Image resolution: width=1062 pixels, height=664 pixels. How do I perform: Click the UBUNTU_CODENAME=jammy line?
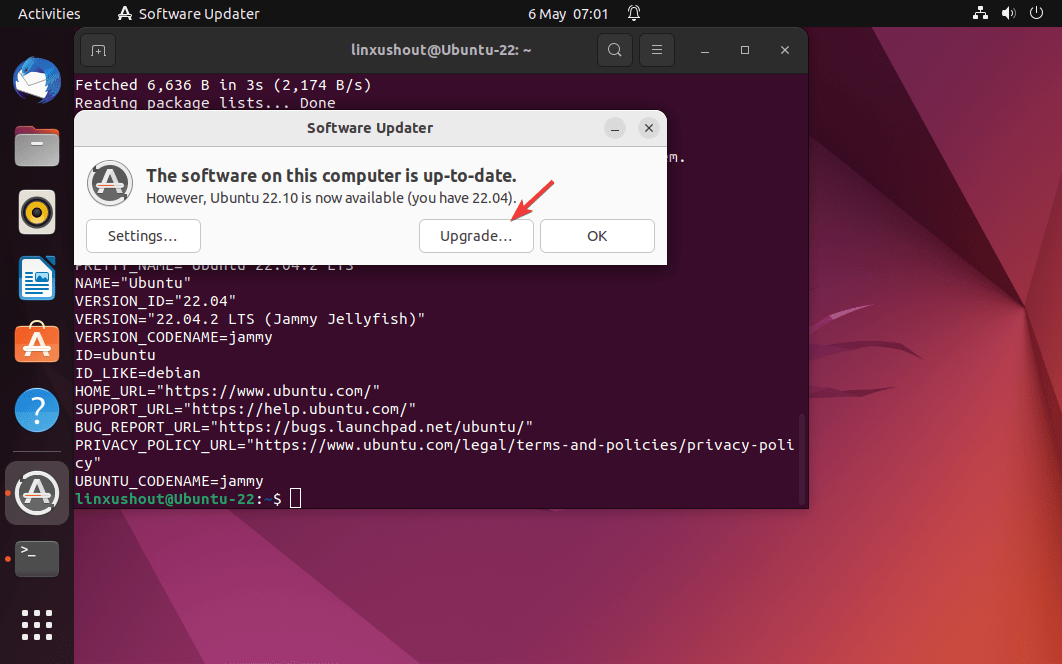click(x=169, y=481)
